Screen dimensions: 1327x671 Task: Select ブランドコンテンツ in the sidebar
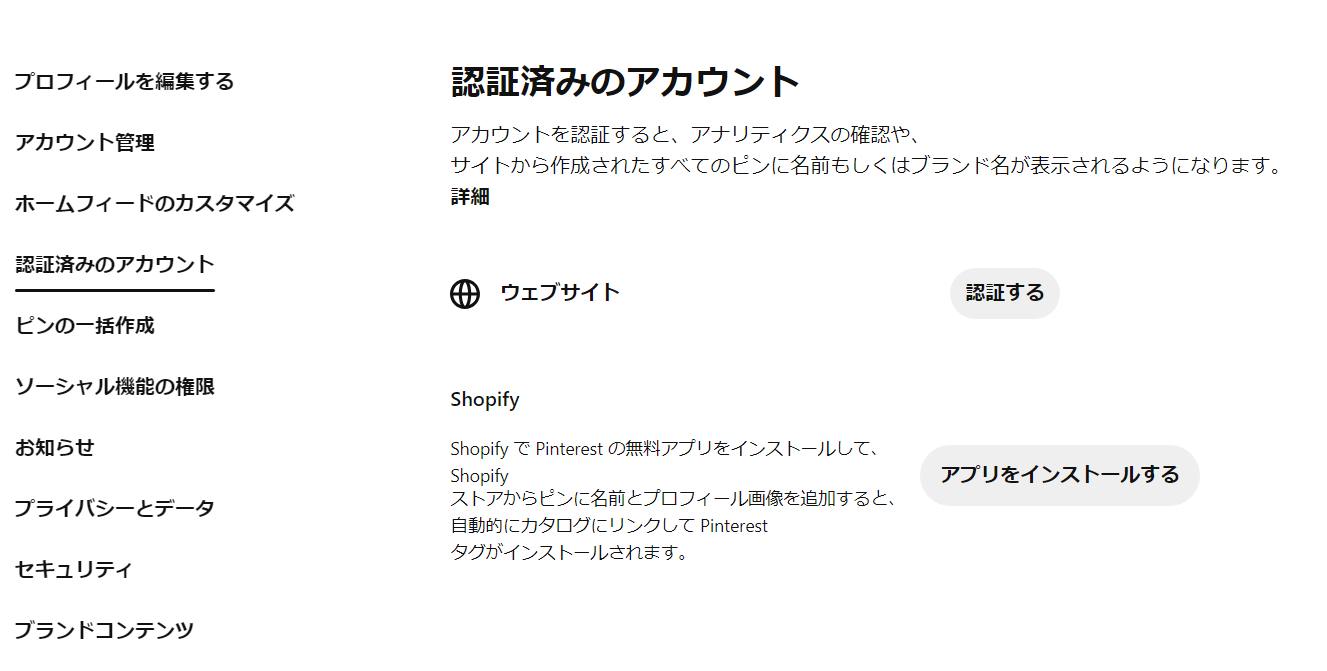point(104,630)
